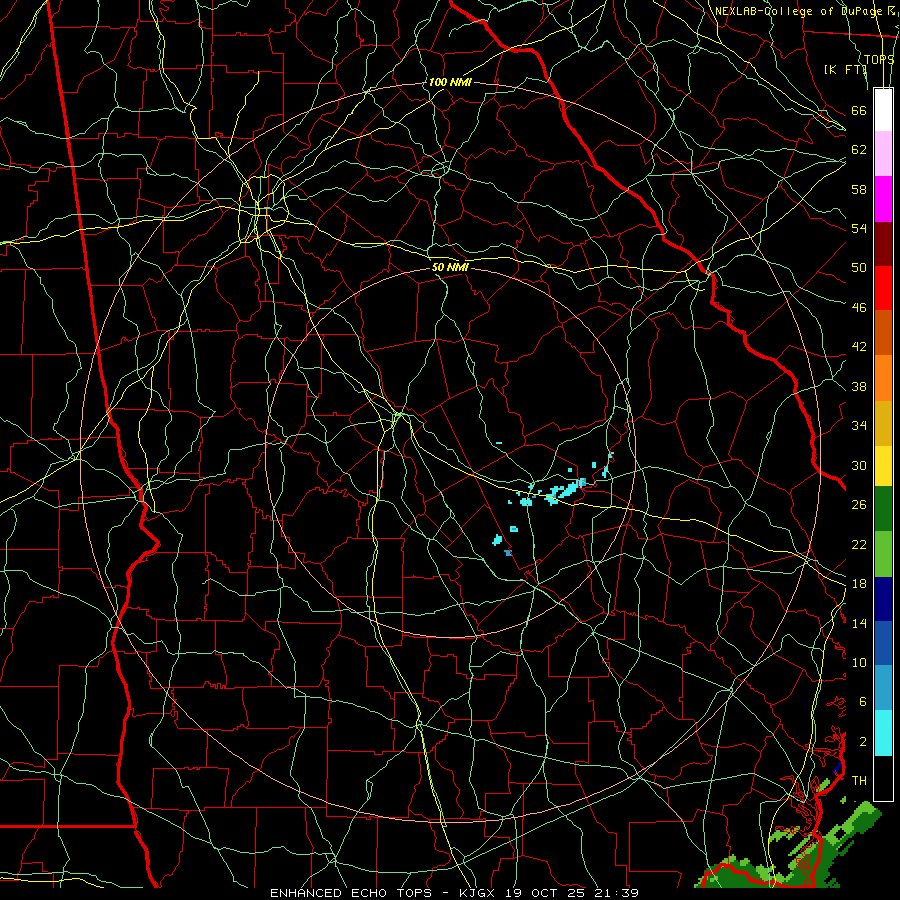Click the bright red 50K ft legend swatch
The image size is (900, 900).
pos(883,288)
